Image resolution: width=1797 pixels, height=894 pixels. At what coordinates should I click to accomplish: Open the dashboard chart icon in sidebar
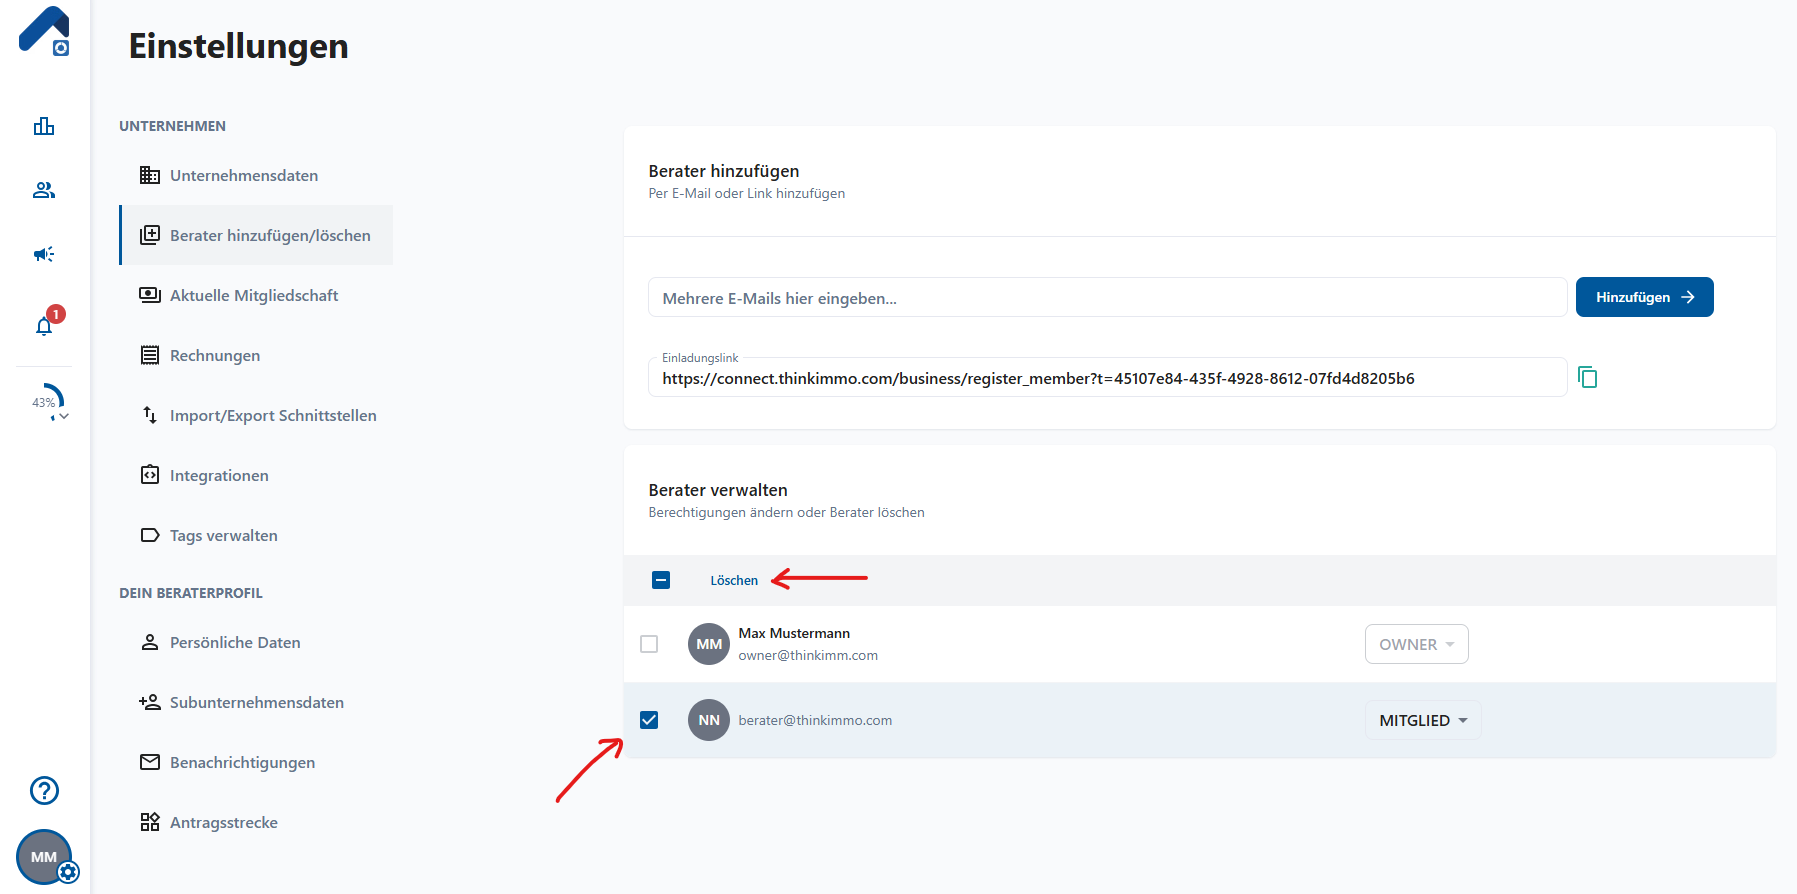coord(44,126)
